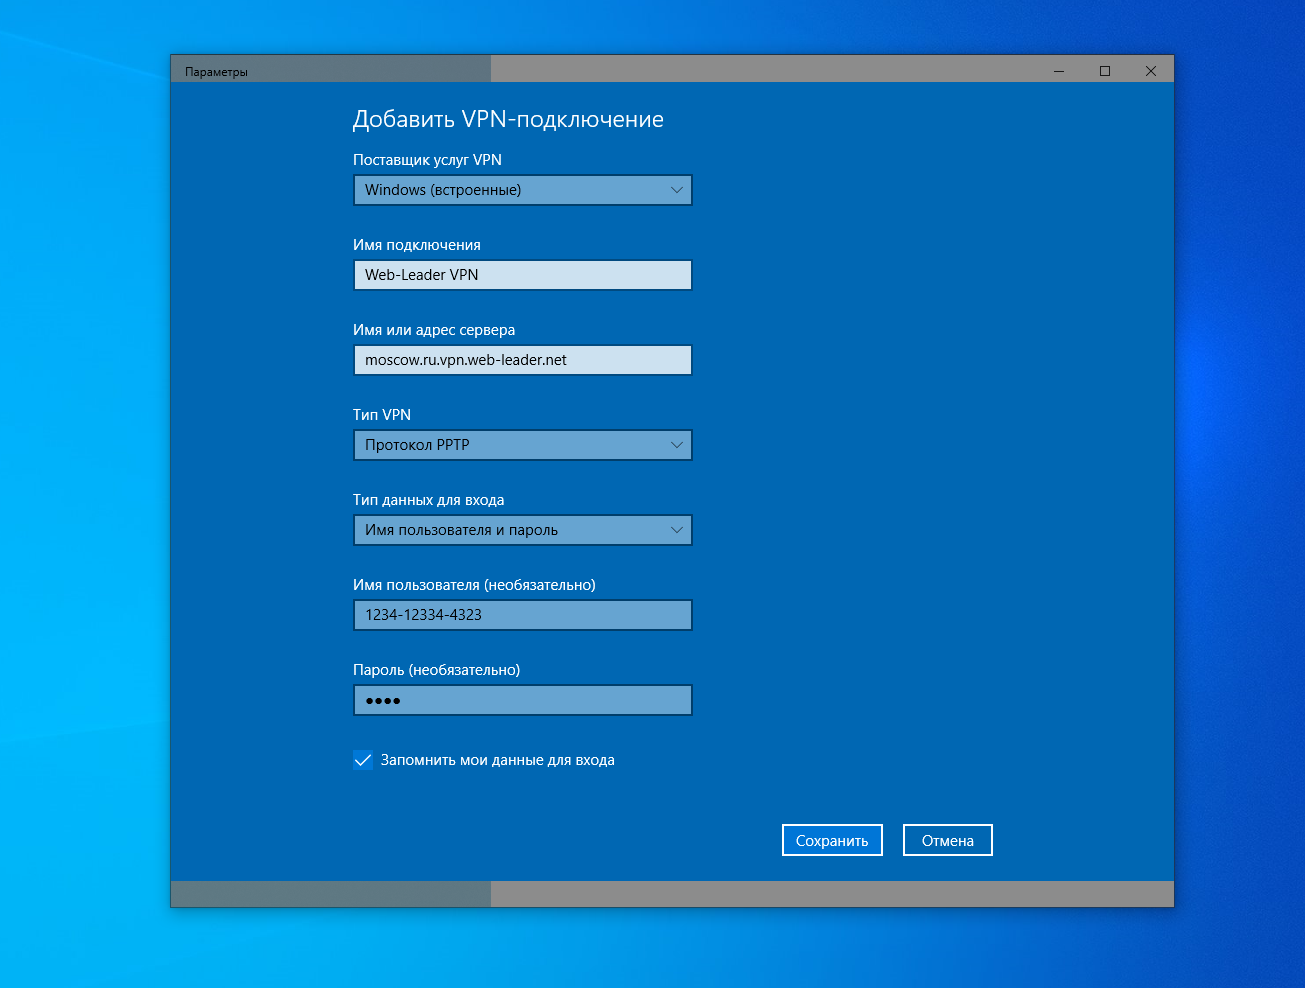Open the "Поставщик услуг VPN" dropdown
The height and width of the screenshot is (988, 1305).
522,189
